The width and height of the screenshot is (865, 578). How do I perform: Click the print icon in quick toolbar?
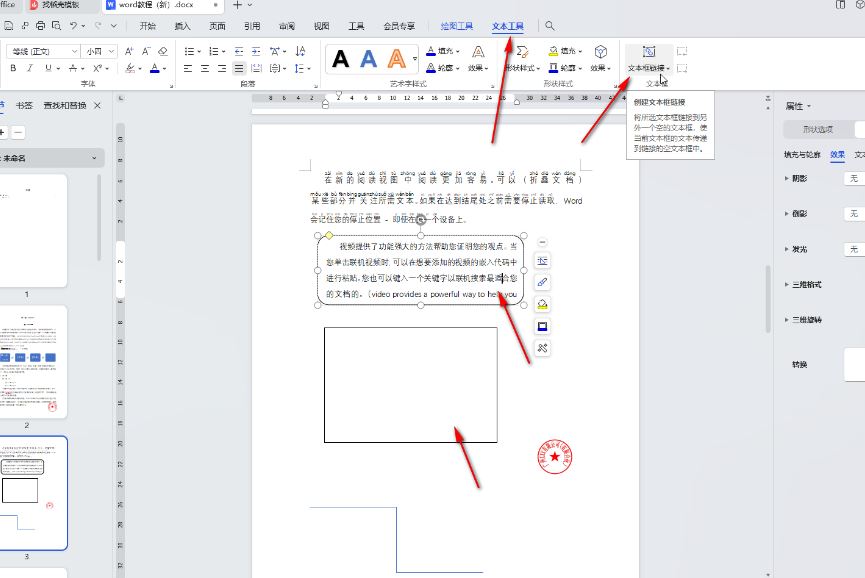[40, 26]
